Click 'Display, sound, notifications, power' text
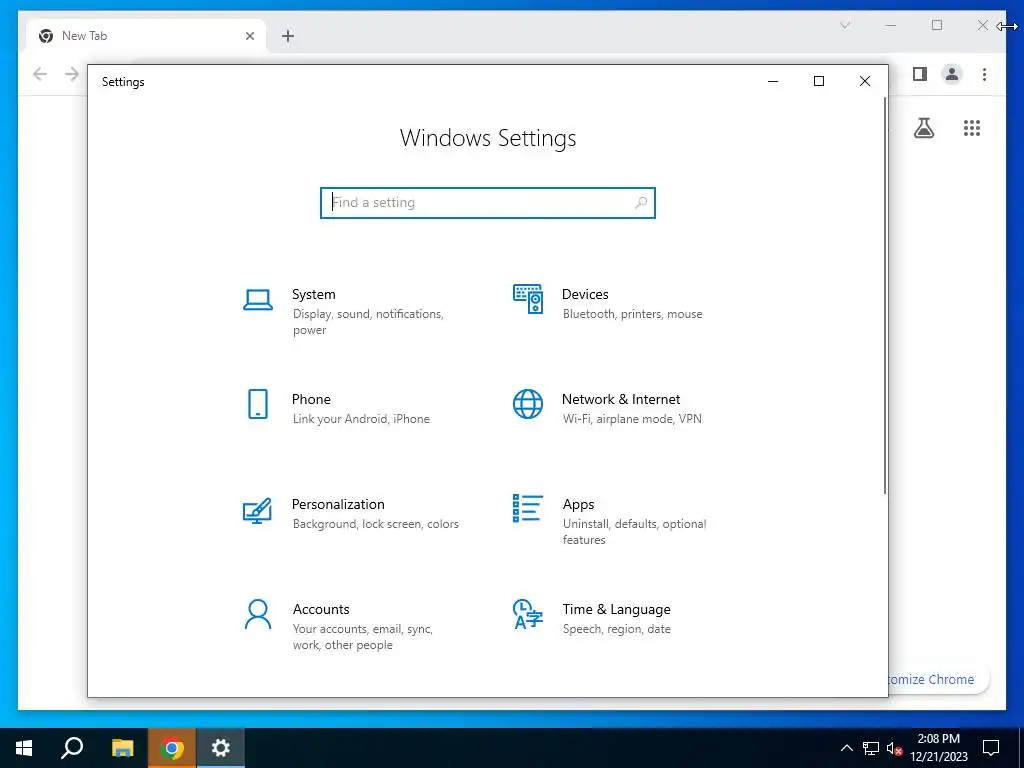Viewport: 1024px width, 768px height. [x=368, y=322]
